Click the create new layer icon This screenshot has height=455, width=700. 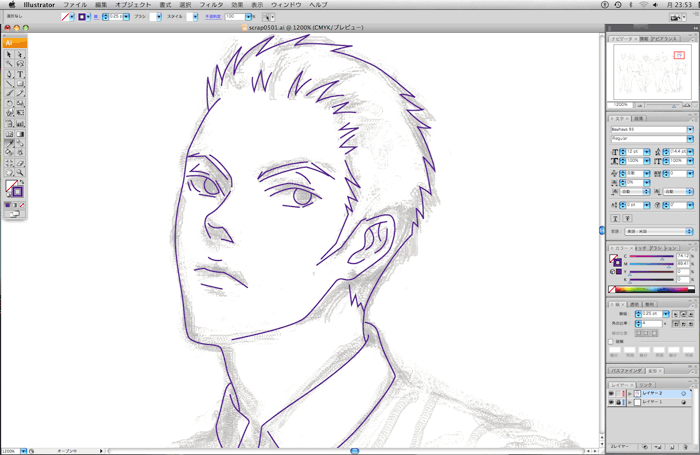pyautogui.click(x=672, y=447)
